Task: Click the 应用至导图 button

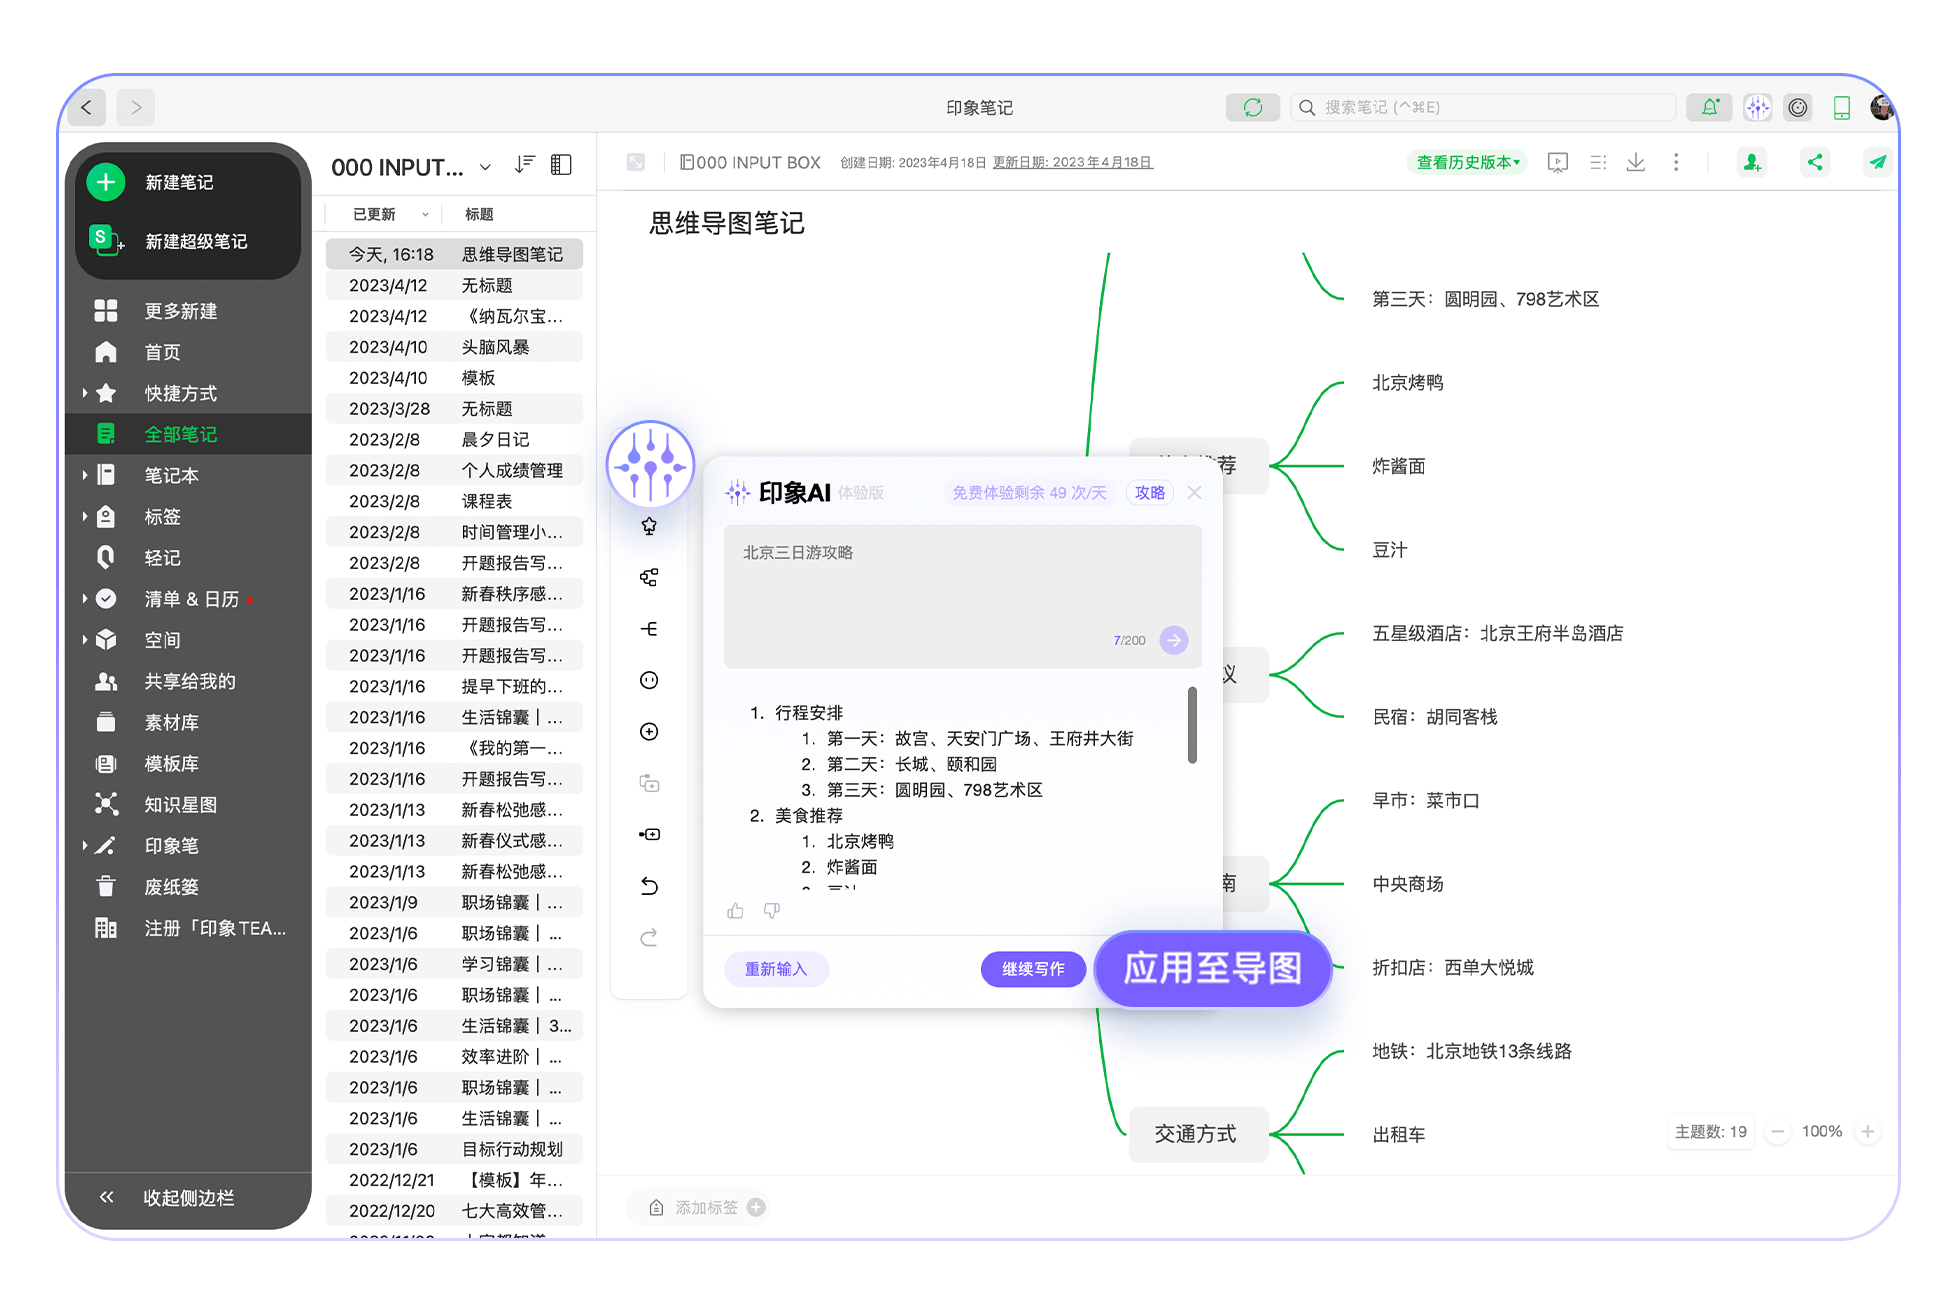Action: 1213,968
